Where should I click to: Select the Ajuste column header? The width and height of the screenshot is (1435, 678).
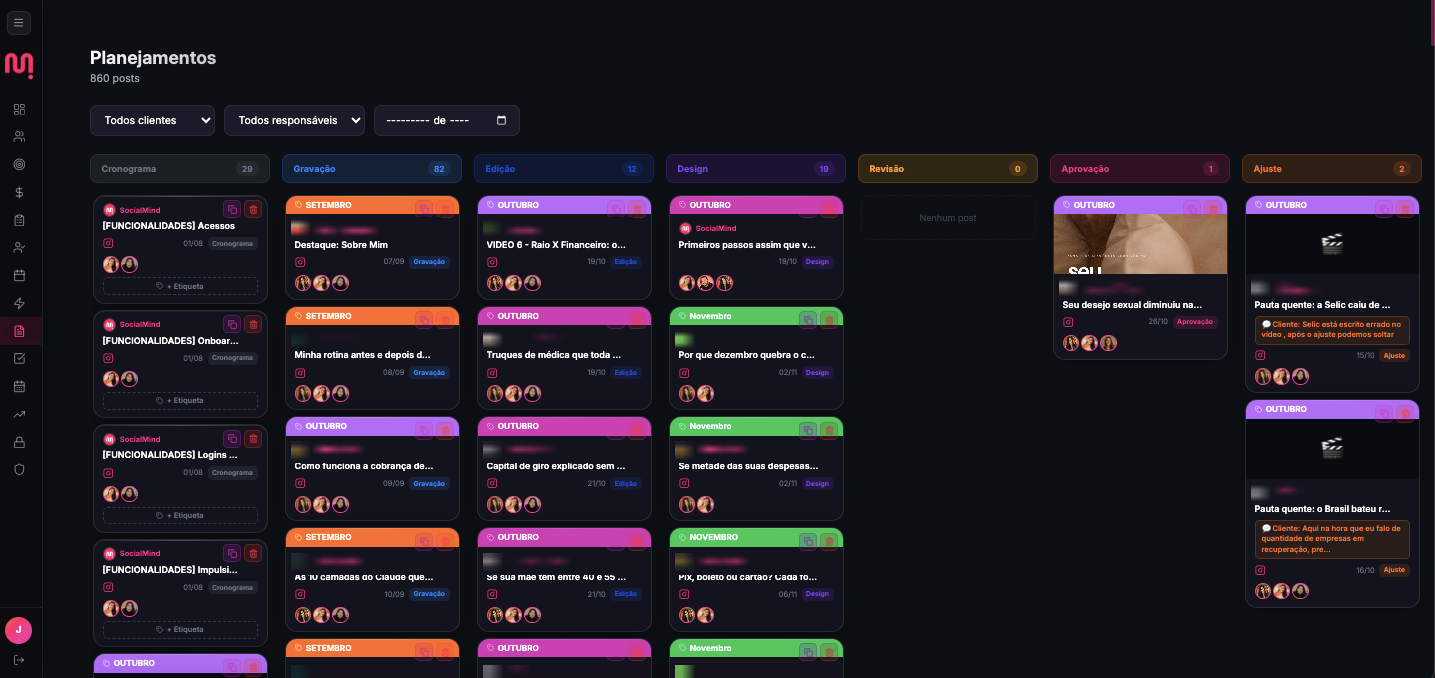tap(1332, 169)
